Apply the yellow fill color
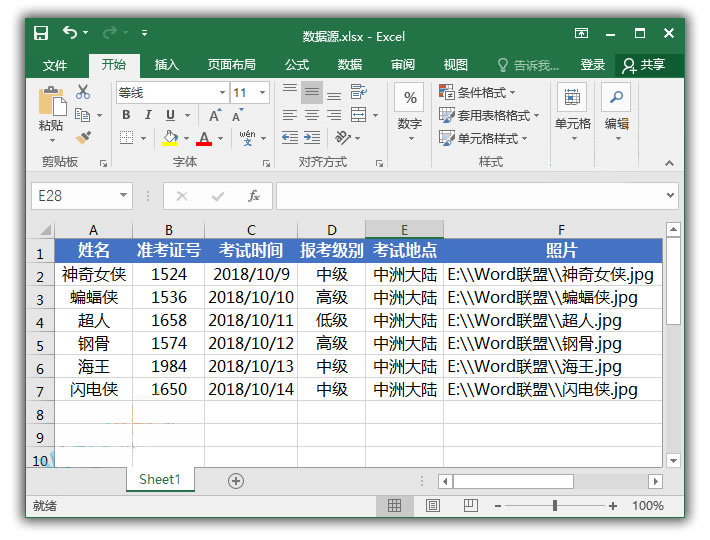 (x=170, y=138)
